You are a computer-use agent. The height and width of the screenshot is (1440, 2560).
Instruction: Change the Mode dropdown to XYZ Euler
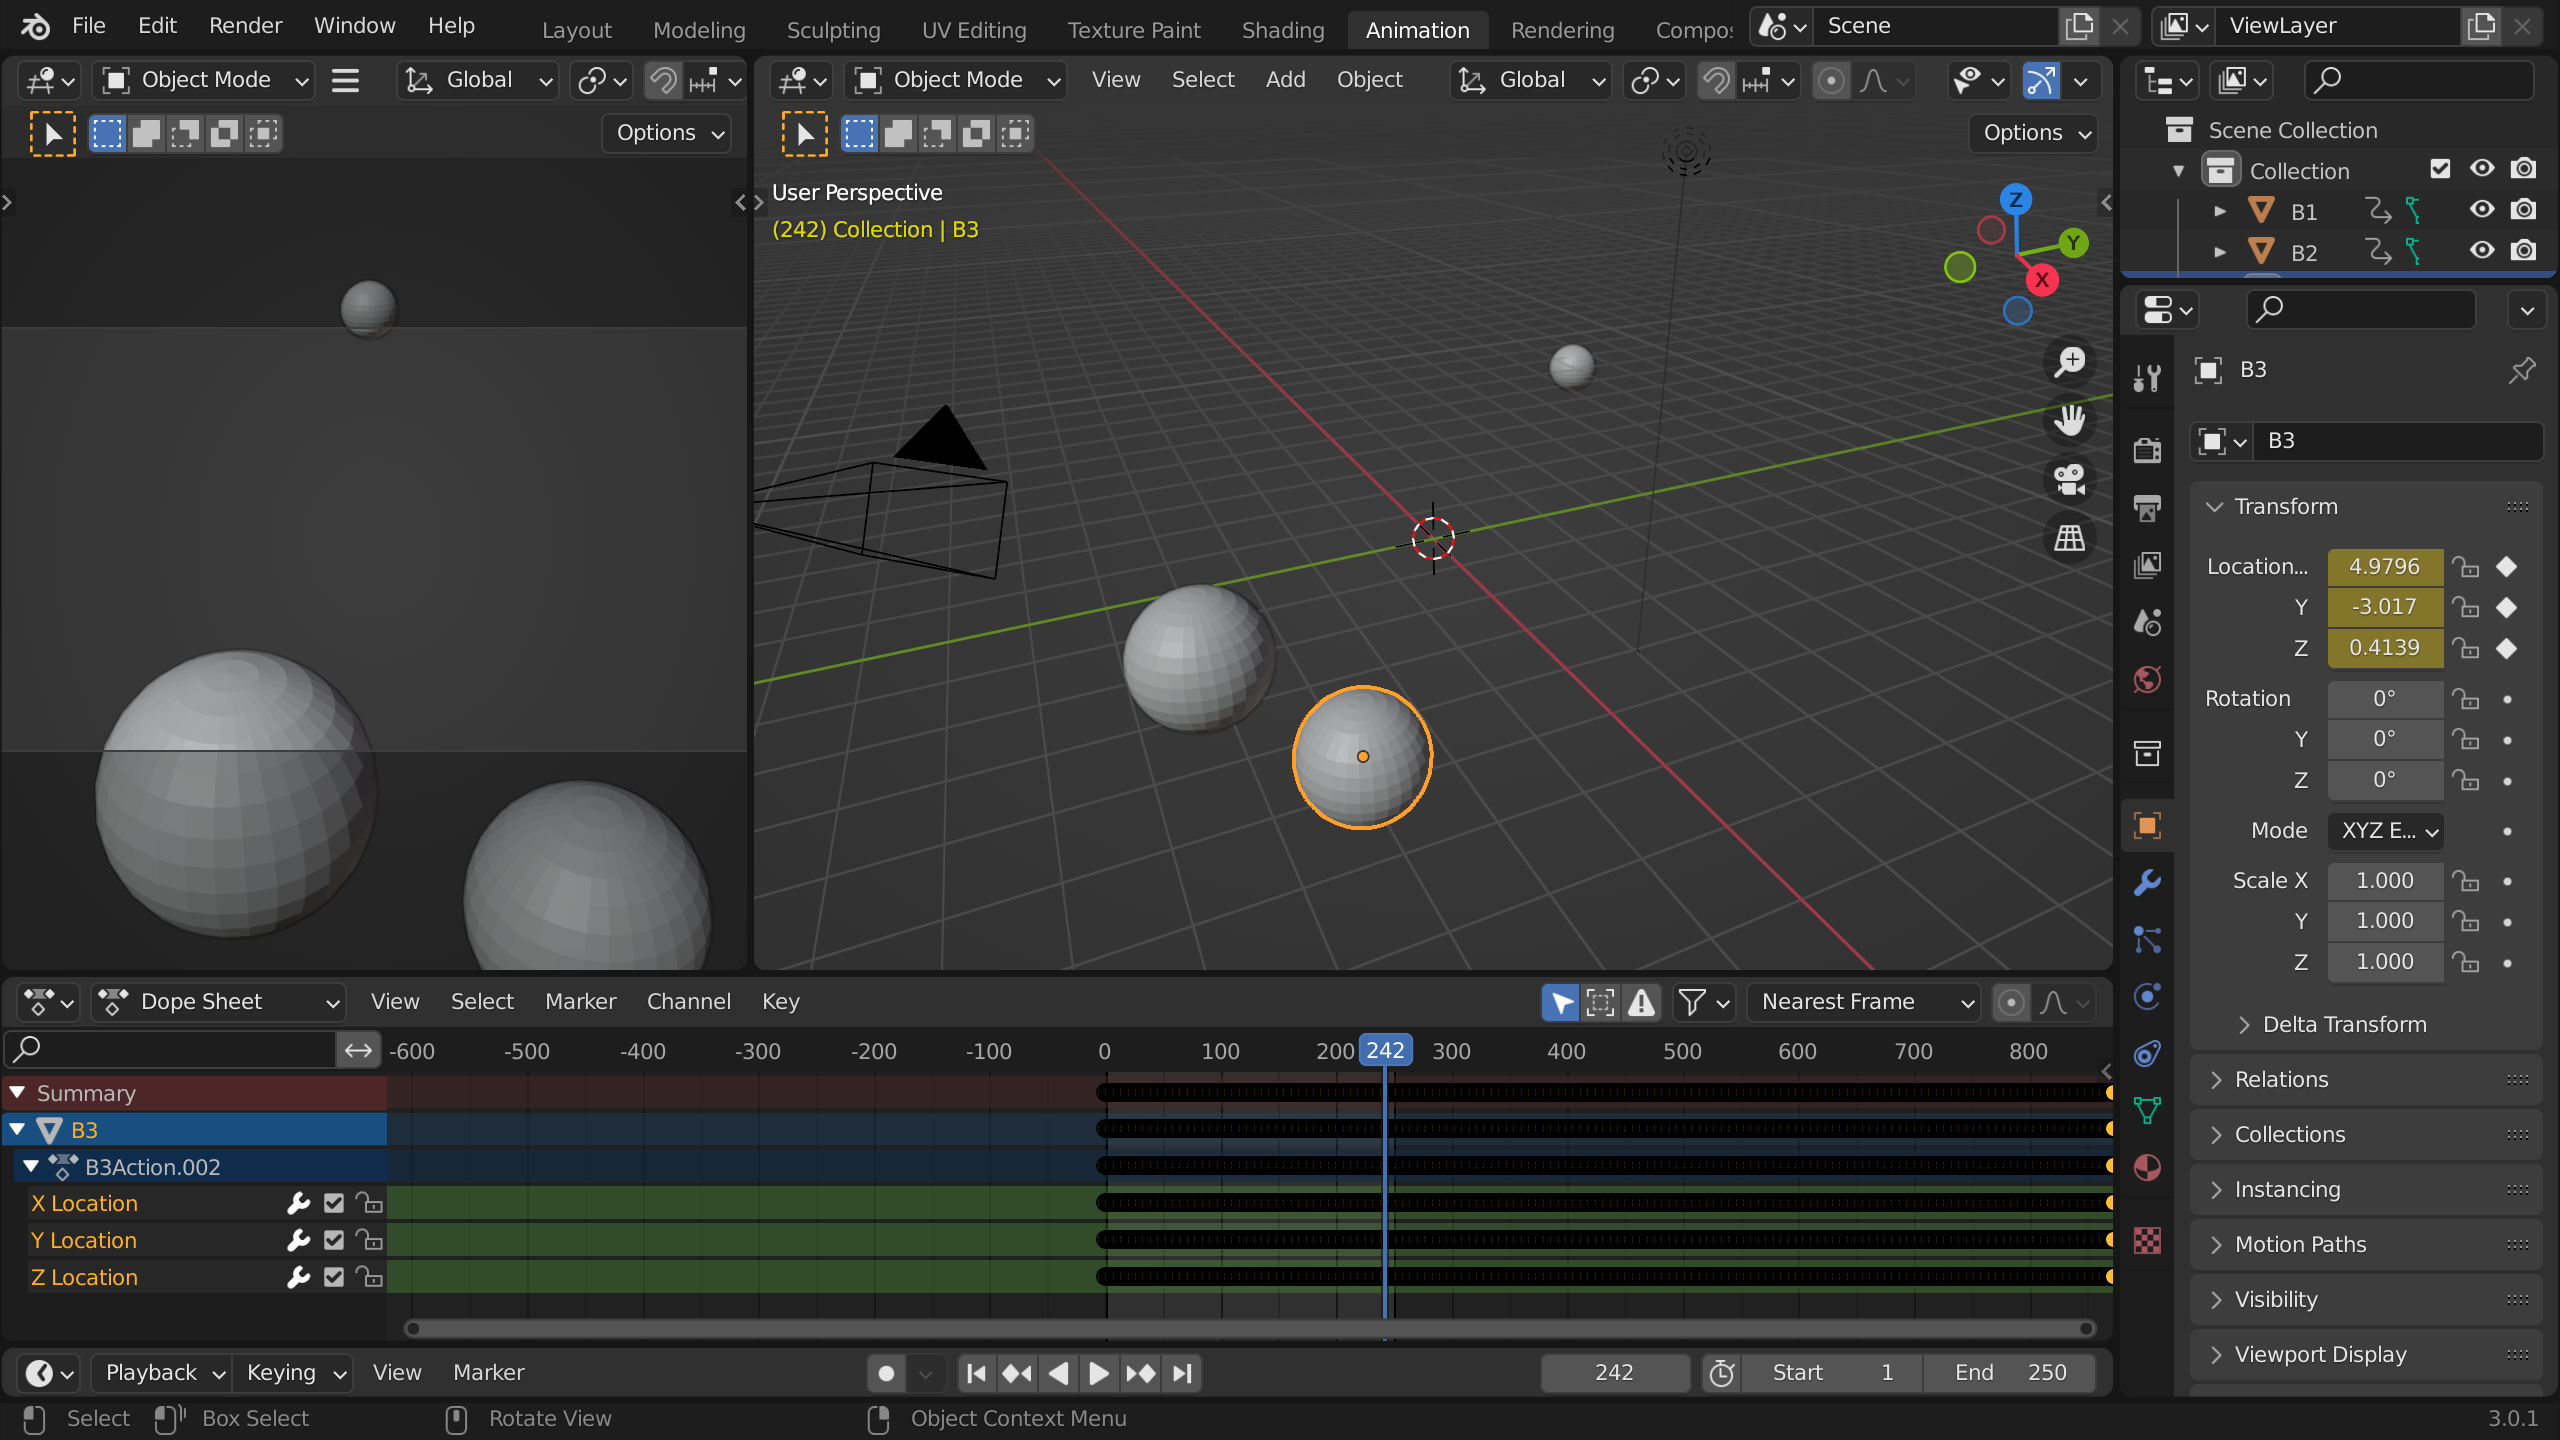tap(2381, 830)
